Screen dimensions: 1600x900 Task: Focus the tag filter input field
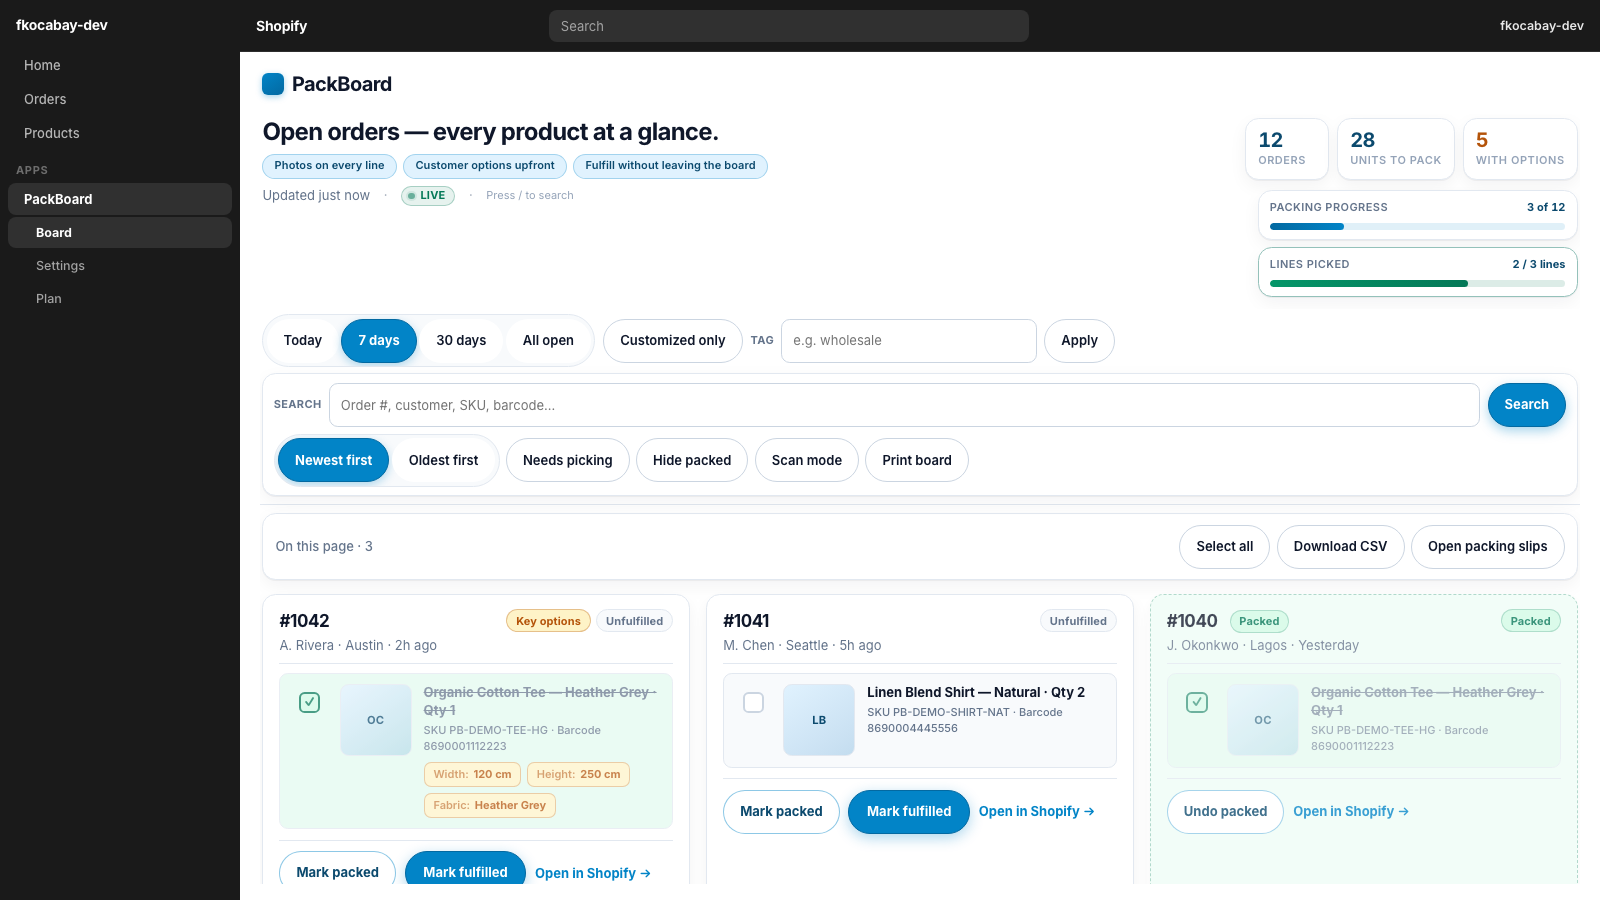pyautogui.click(x=909, y=341)
